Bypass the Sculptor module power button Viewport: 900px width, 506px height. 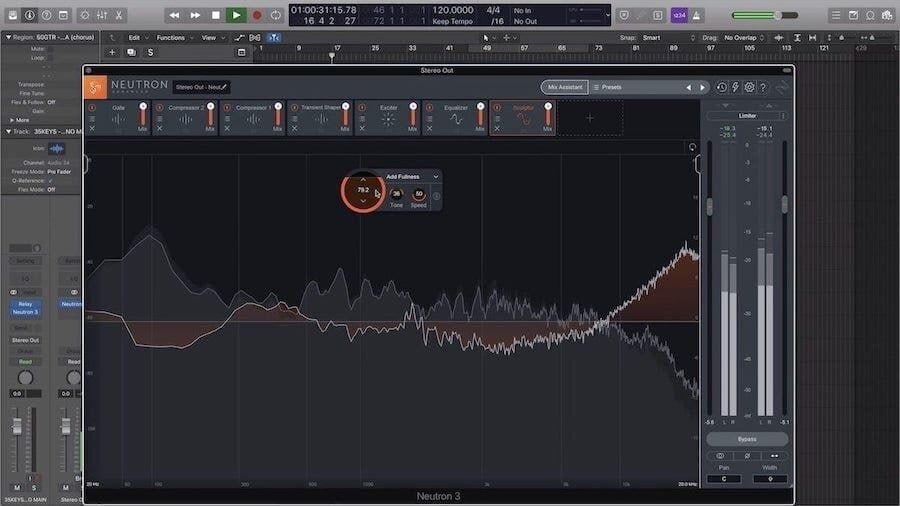tap(496, 107)
